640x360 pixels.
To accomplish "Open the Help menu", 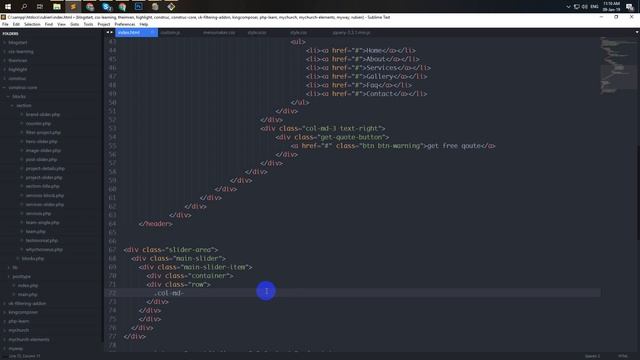I will tap(144, 24).
